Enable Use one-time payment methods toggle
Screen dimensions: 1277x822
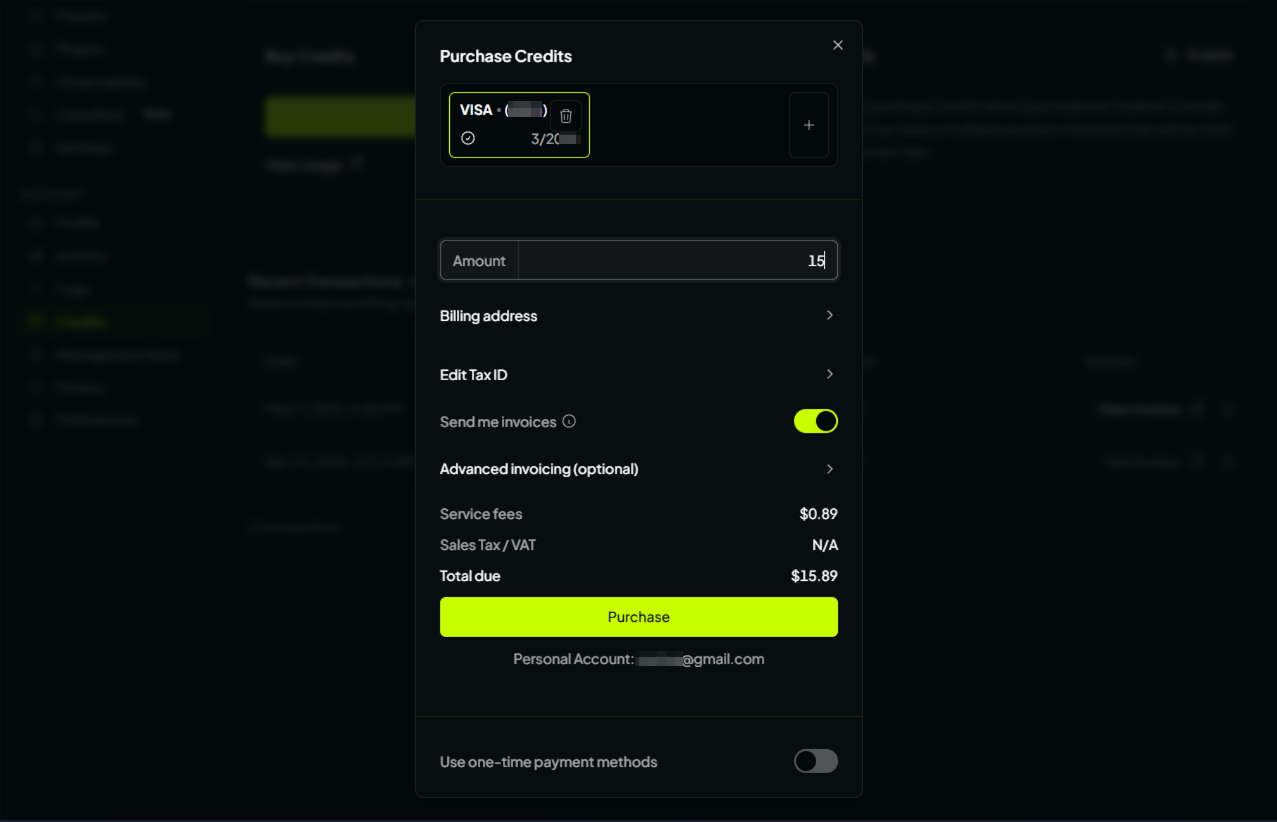click(816, 761)
